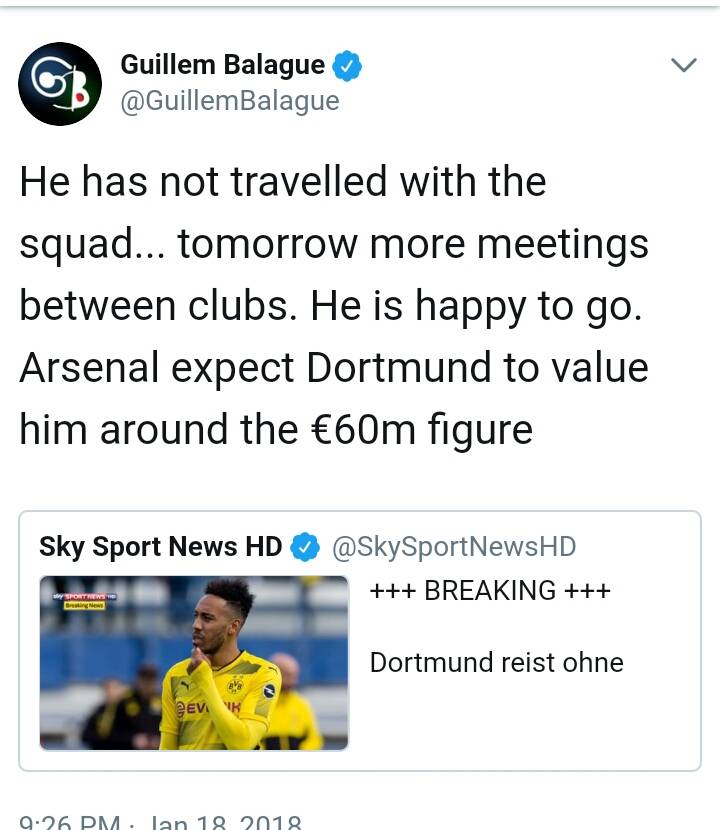Open Guillem Balague's profile avatar

click(60, 84)
